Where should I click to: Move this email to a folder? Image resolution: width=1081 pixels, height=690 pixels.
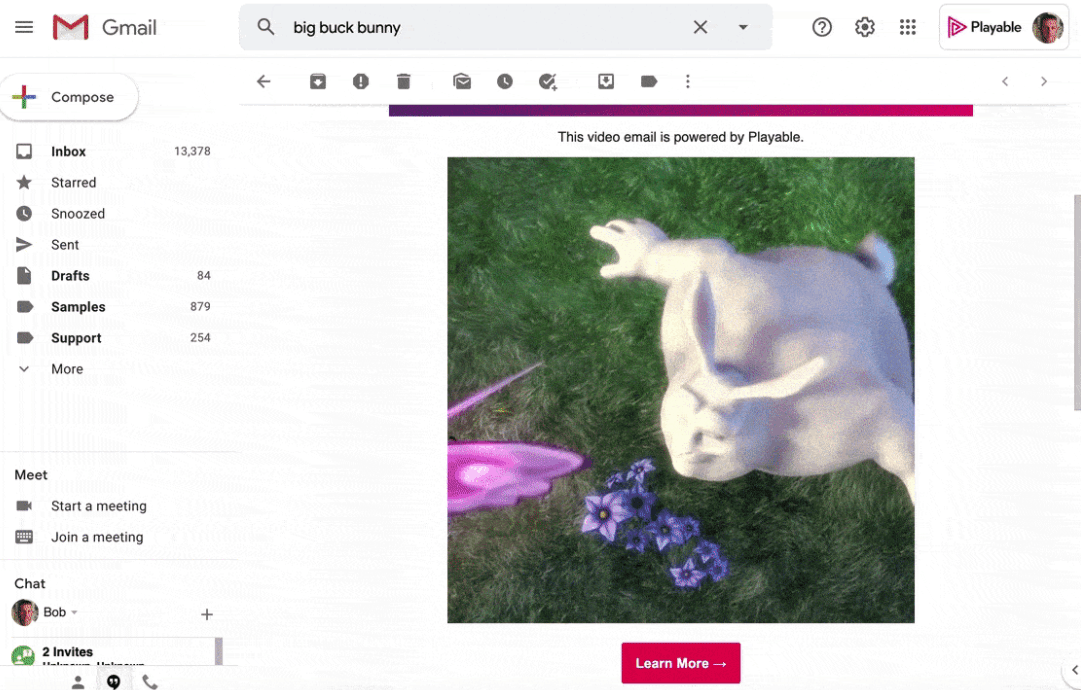[606, 81]
